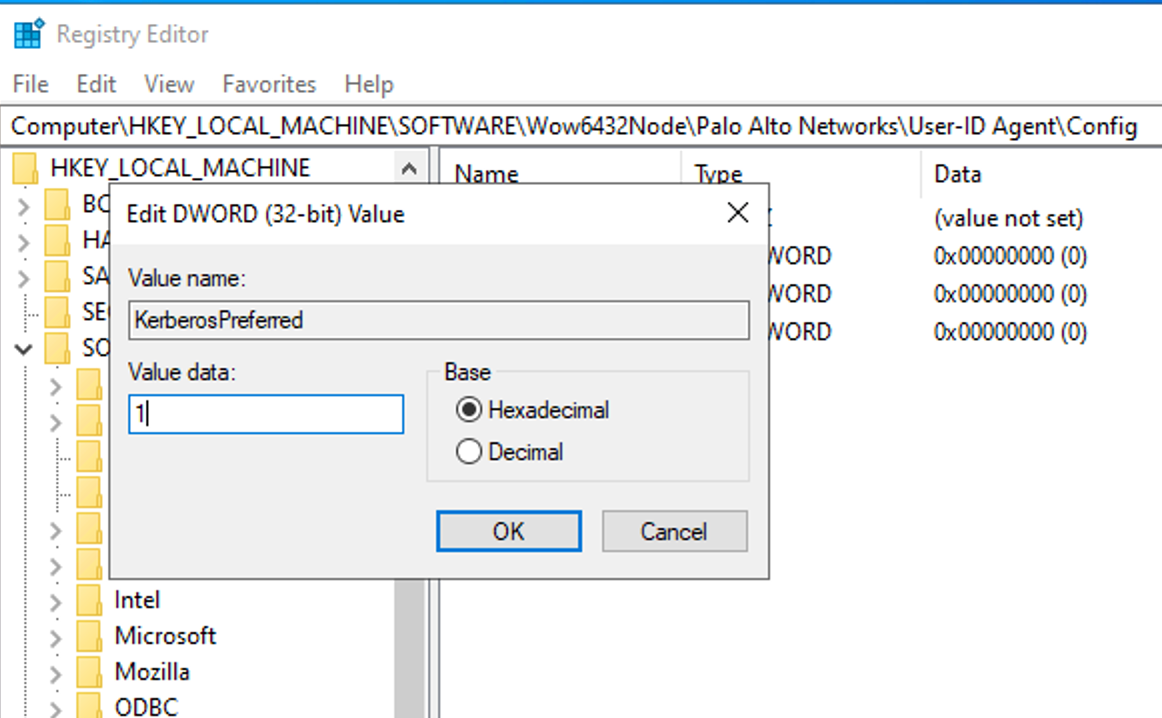The image size is (1162, 718).
Task: Click the HKEY_LOCAL_MACHINE folder icon
Action: point(24,166)
